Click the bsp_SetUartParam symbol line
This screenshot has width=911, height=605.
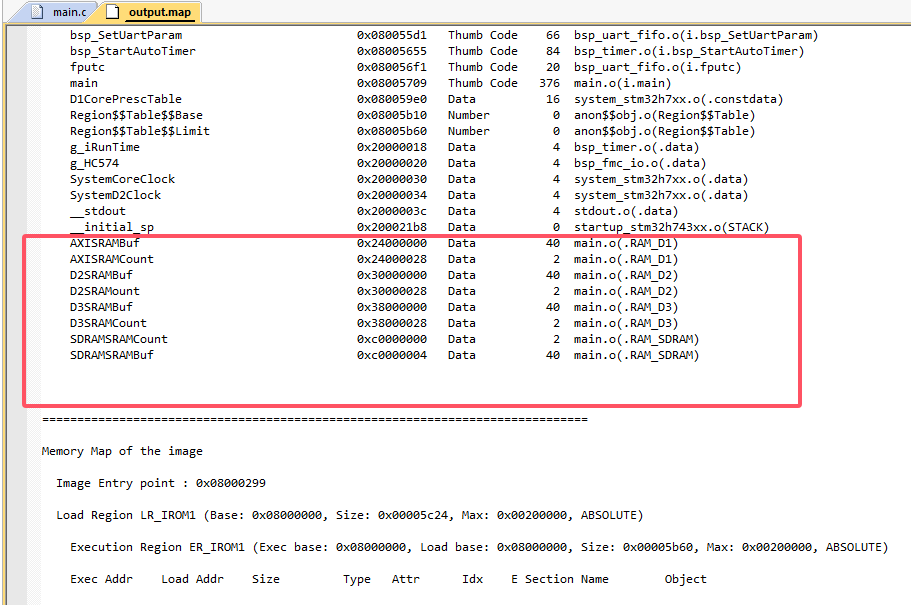point(125,35)
